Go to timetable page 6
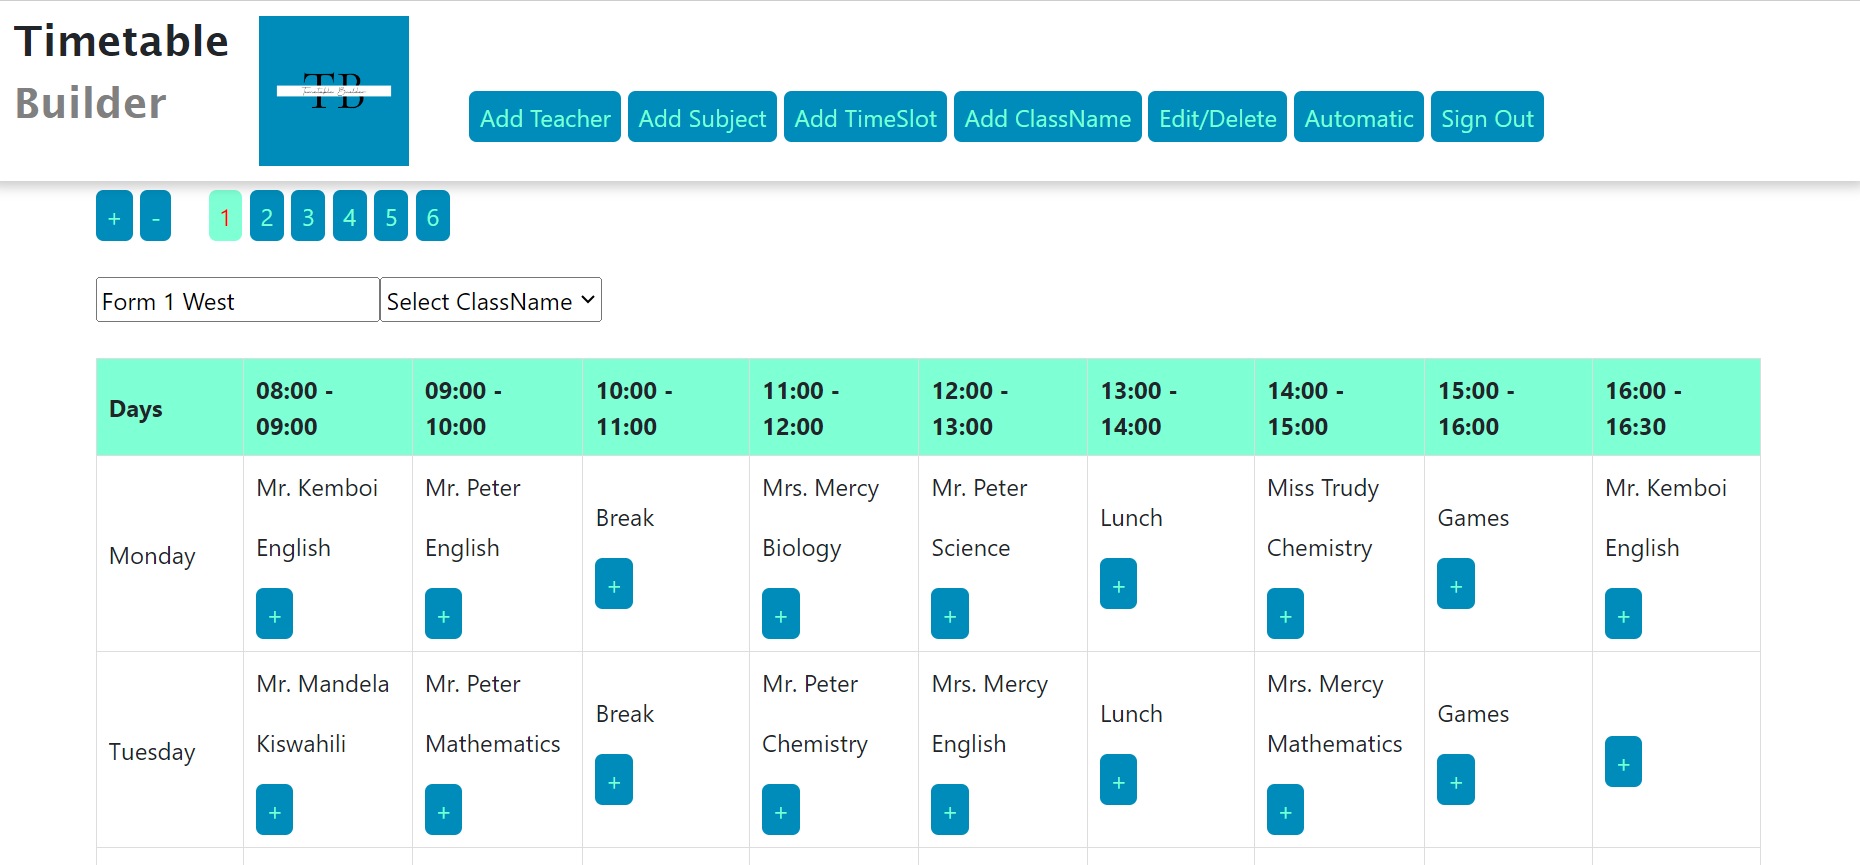1860x865 pixels. [x=432, y=216]
